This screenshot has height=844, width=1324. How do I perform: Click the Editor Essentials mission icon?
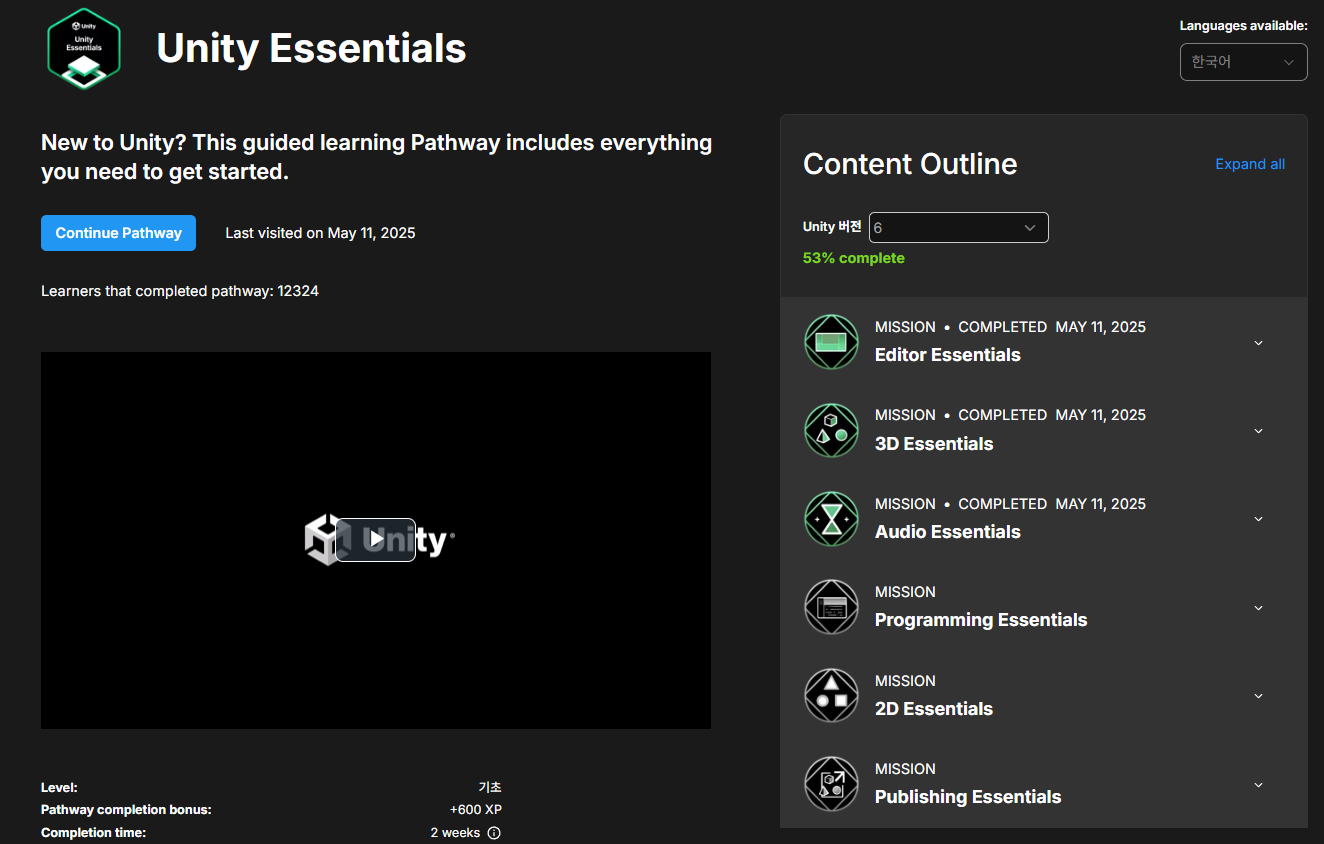(x=832, y=342)
